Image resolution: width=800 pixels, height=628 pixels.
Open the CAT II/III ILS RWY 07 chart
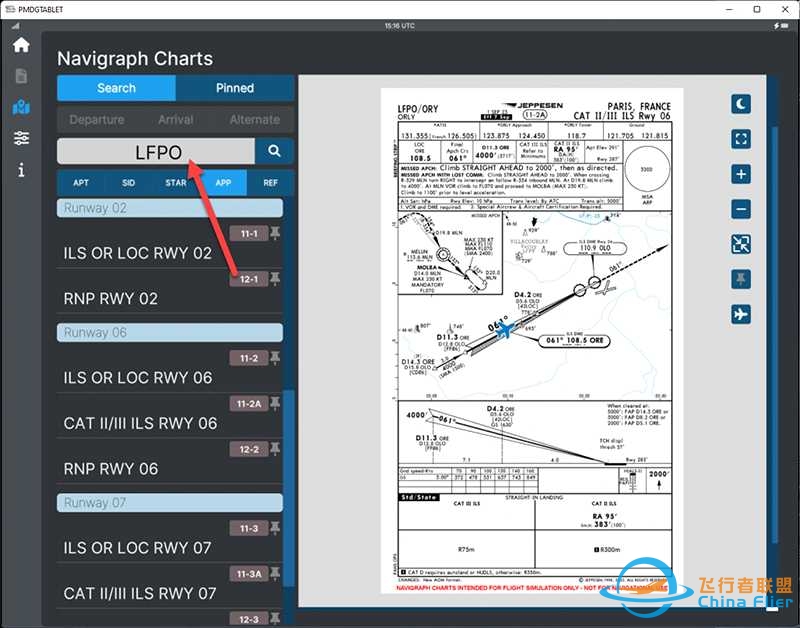click(x=140, y=593)
